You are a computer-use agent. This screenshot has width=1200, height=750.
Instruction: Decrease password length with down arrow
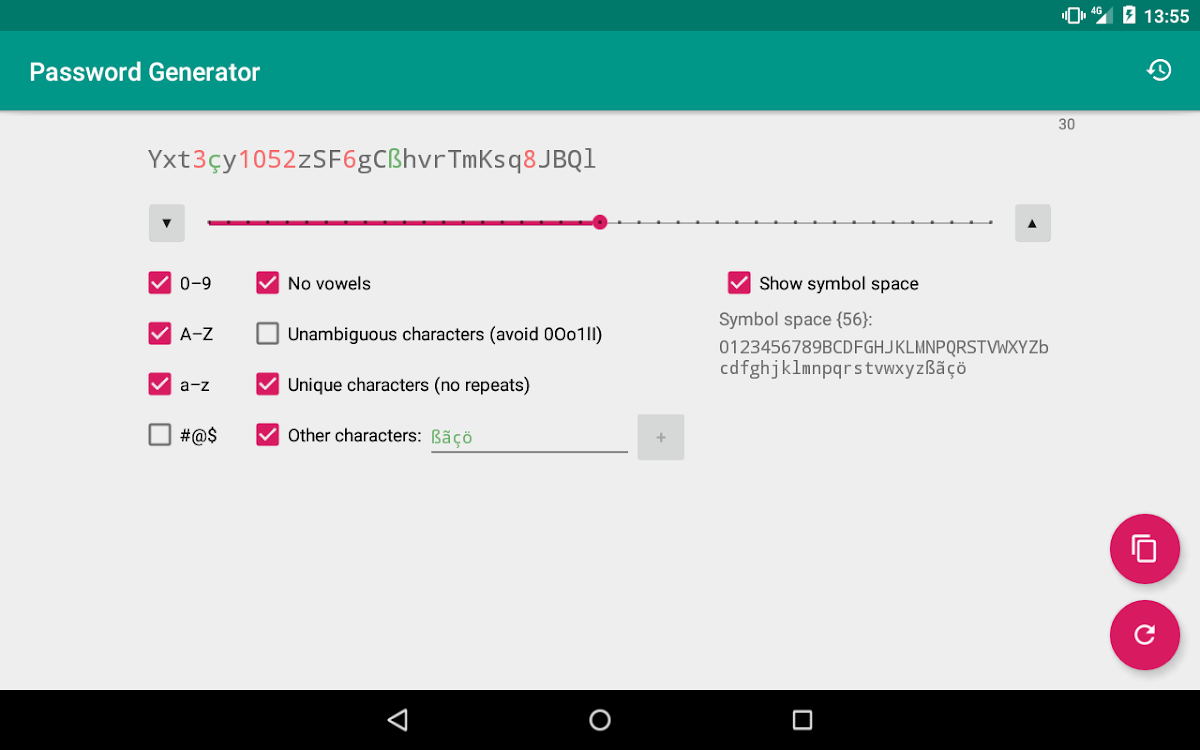pos(167,223)
